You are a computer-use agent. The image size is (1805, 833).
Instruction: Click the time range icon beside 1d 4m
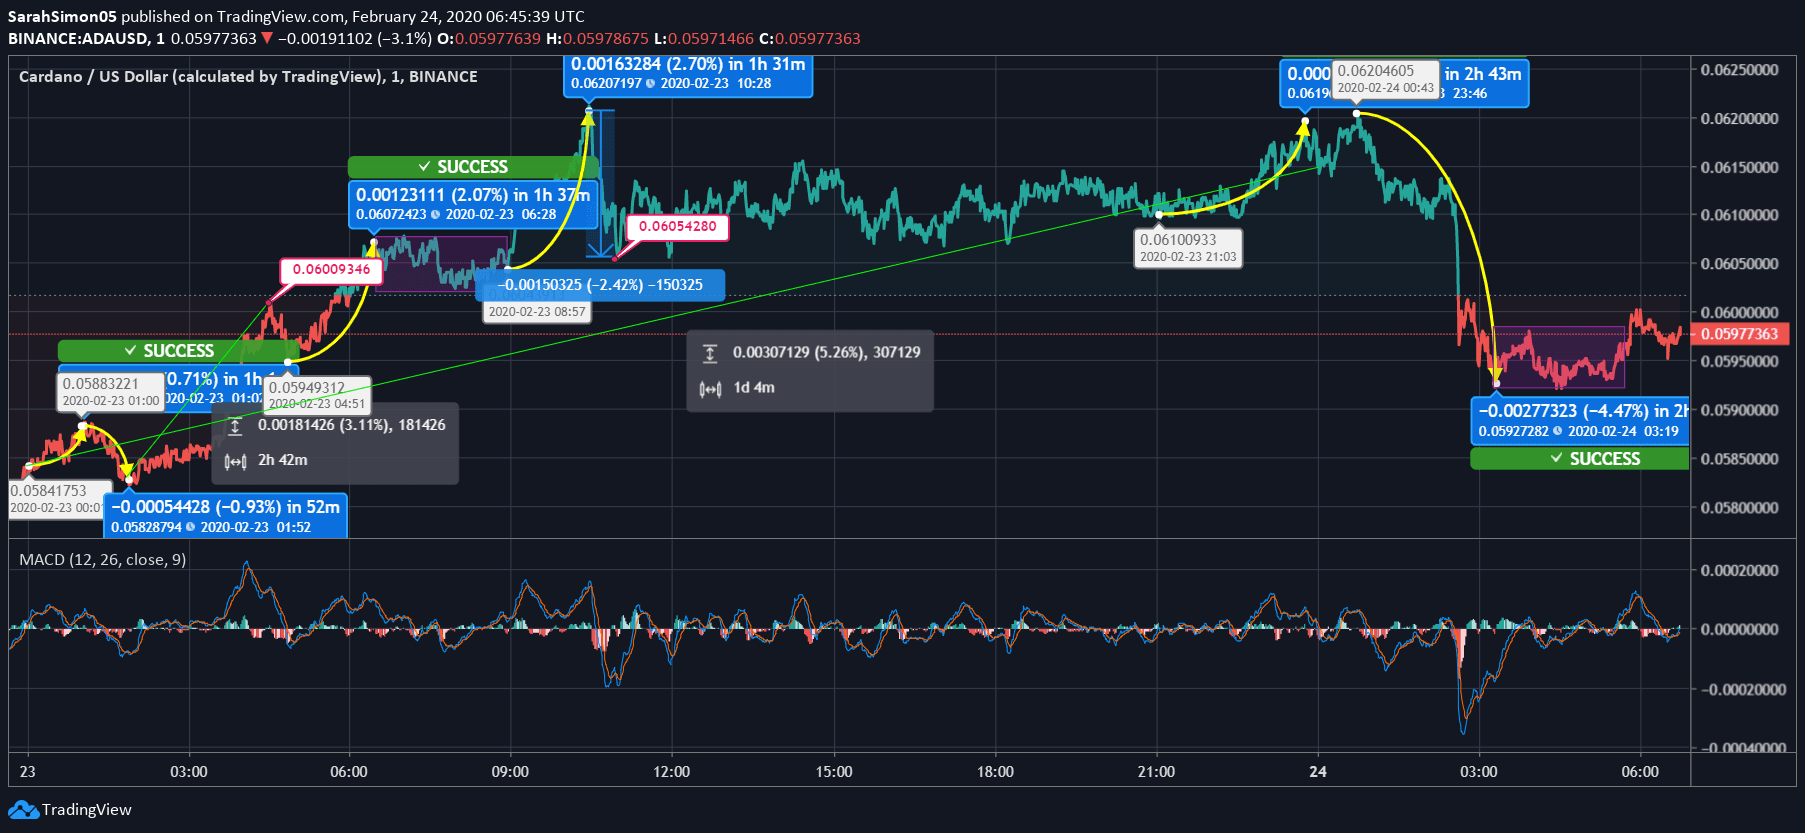[710, 388]
